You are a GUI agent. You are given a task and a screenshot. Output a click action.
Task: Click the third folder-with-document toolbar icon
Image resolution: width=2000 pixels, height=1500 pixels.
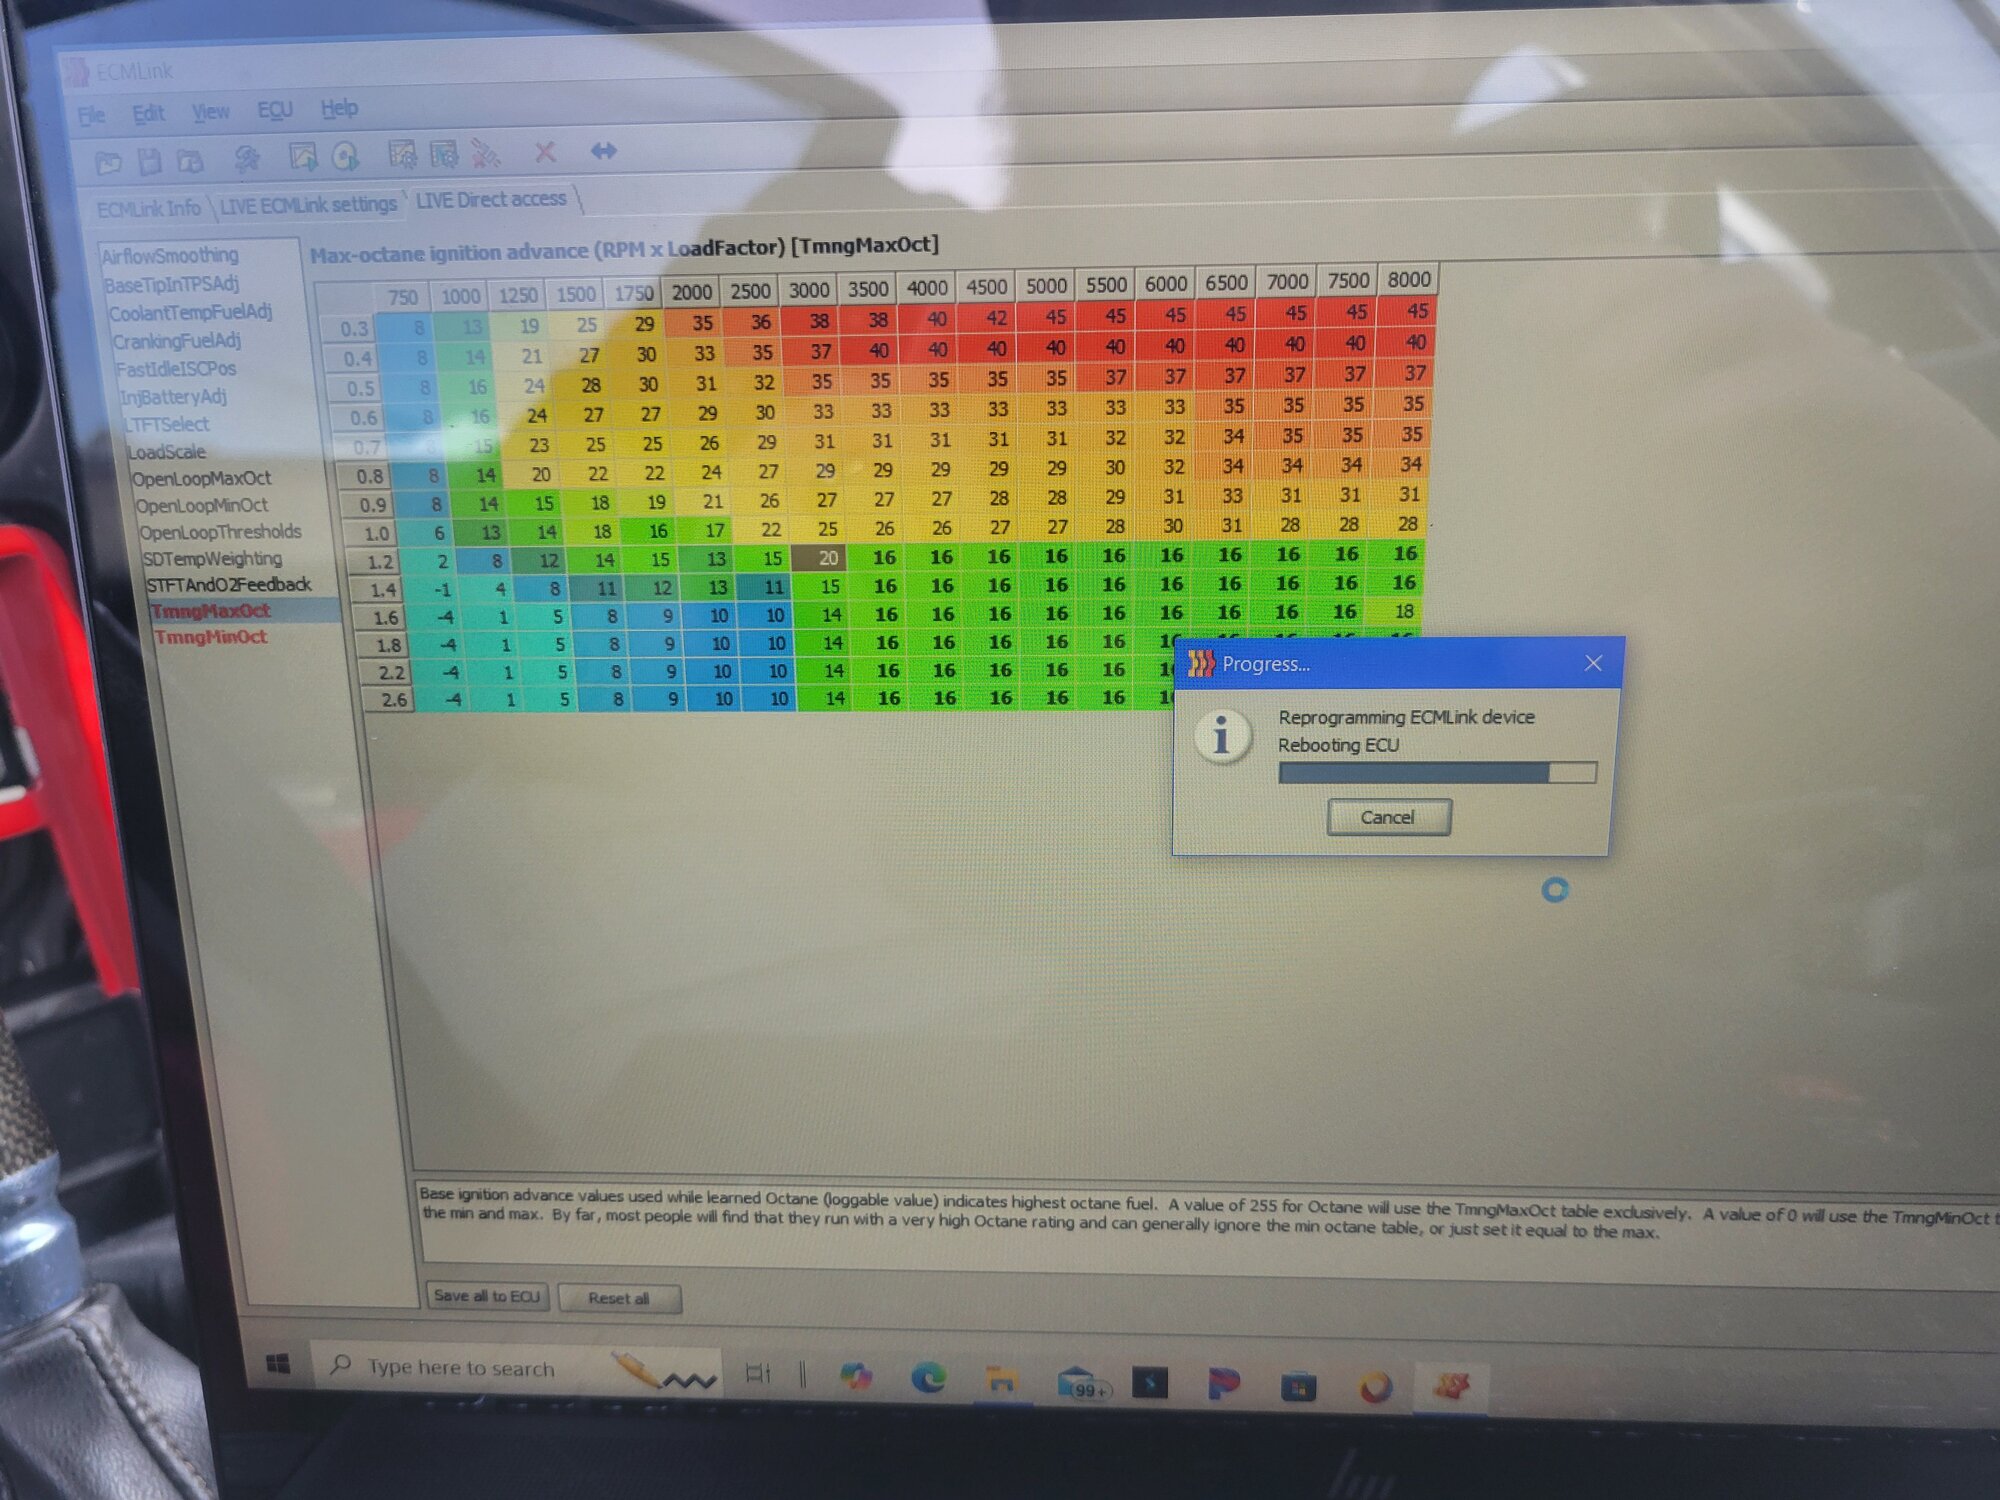(190, 160)
